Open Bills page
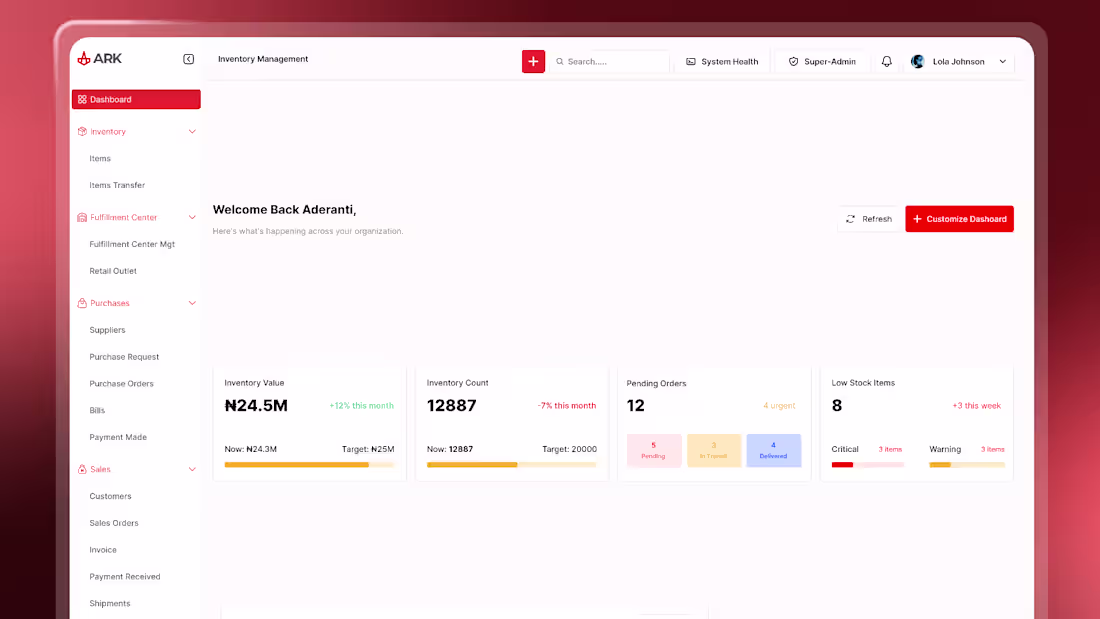 pos(97,411)
